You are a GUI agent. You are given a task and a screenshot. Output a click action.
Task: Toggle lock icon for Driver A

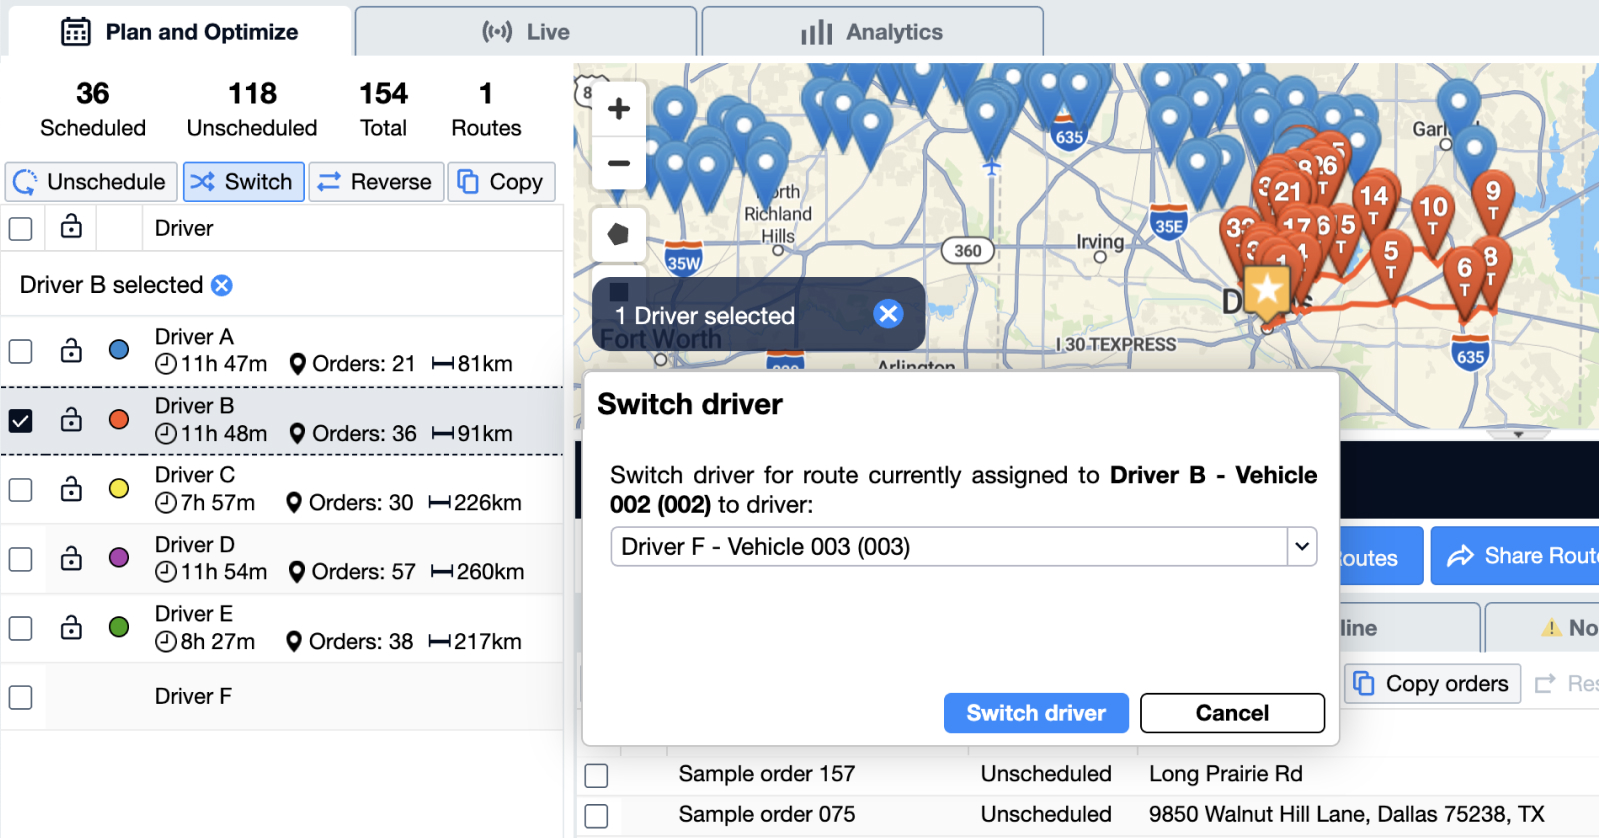coord(71,351)
